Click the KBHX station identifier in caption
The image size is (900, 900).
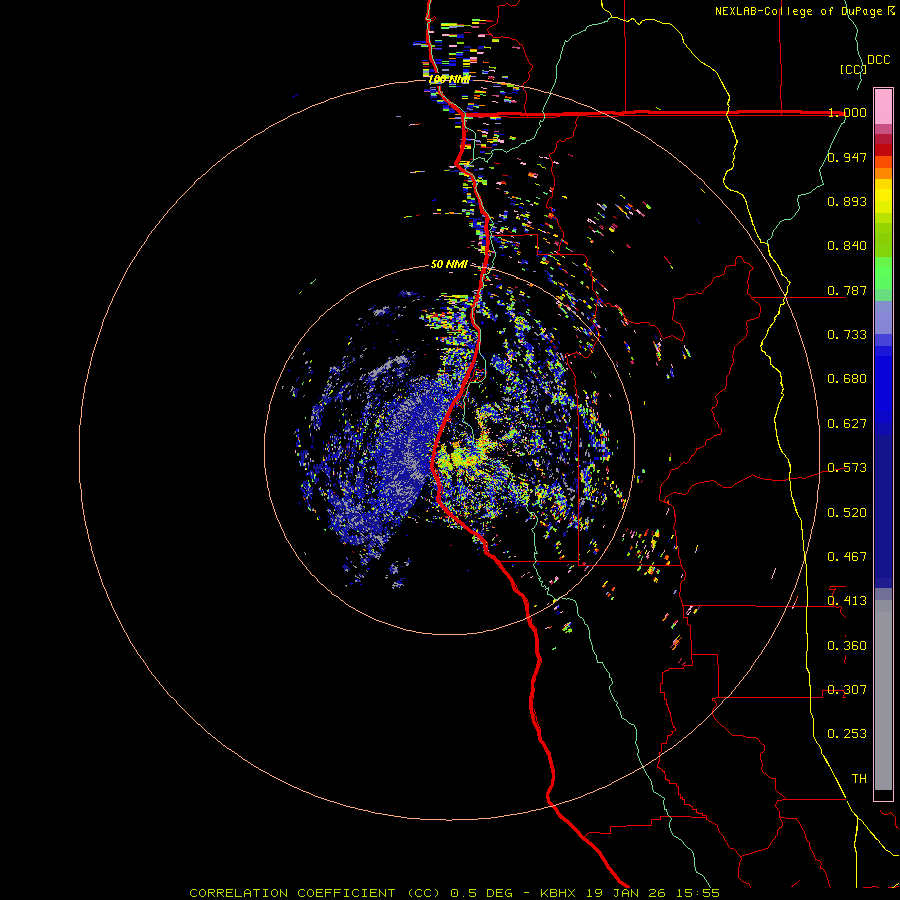[559, 893]
